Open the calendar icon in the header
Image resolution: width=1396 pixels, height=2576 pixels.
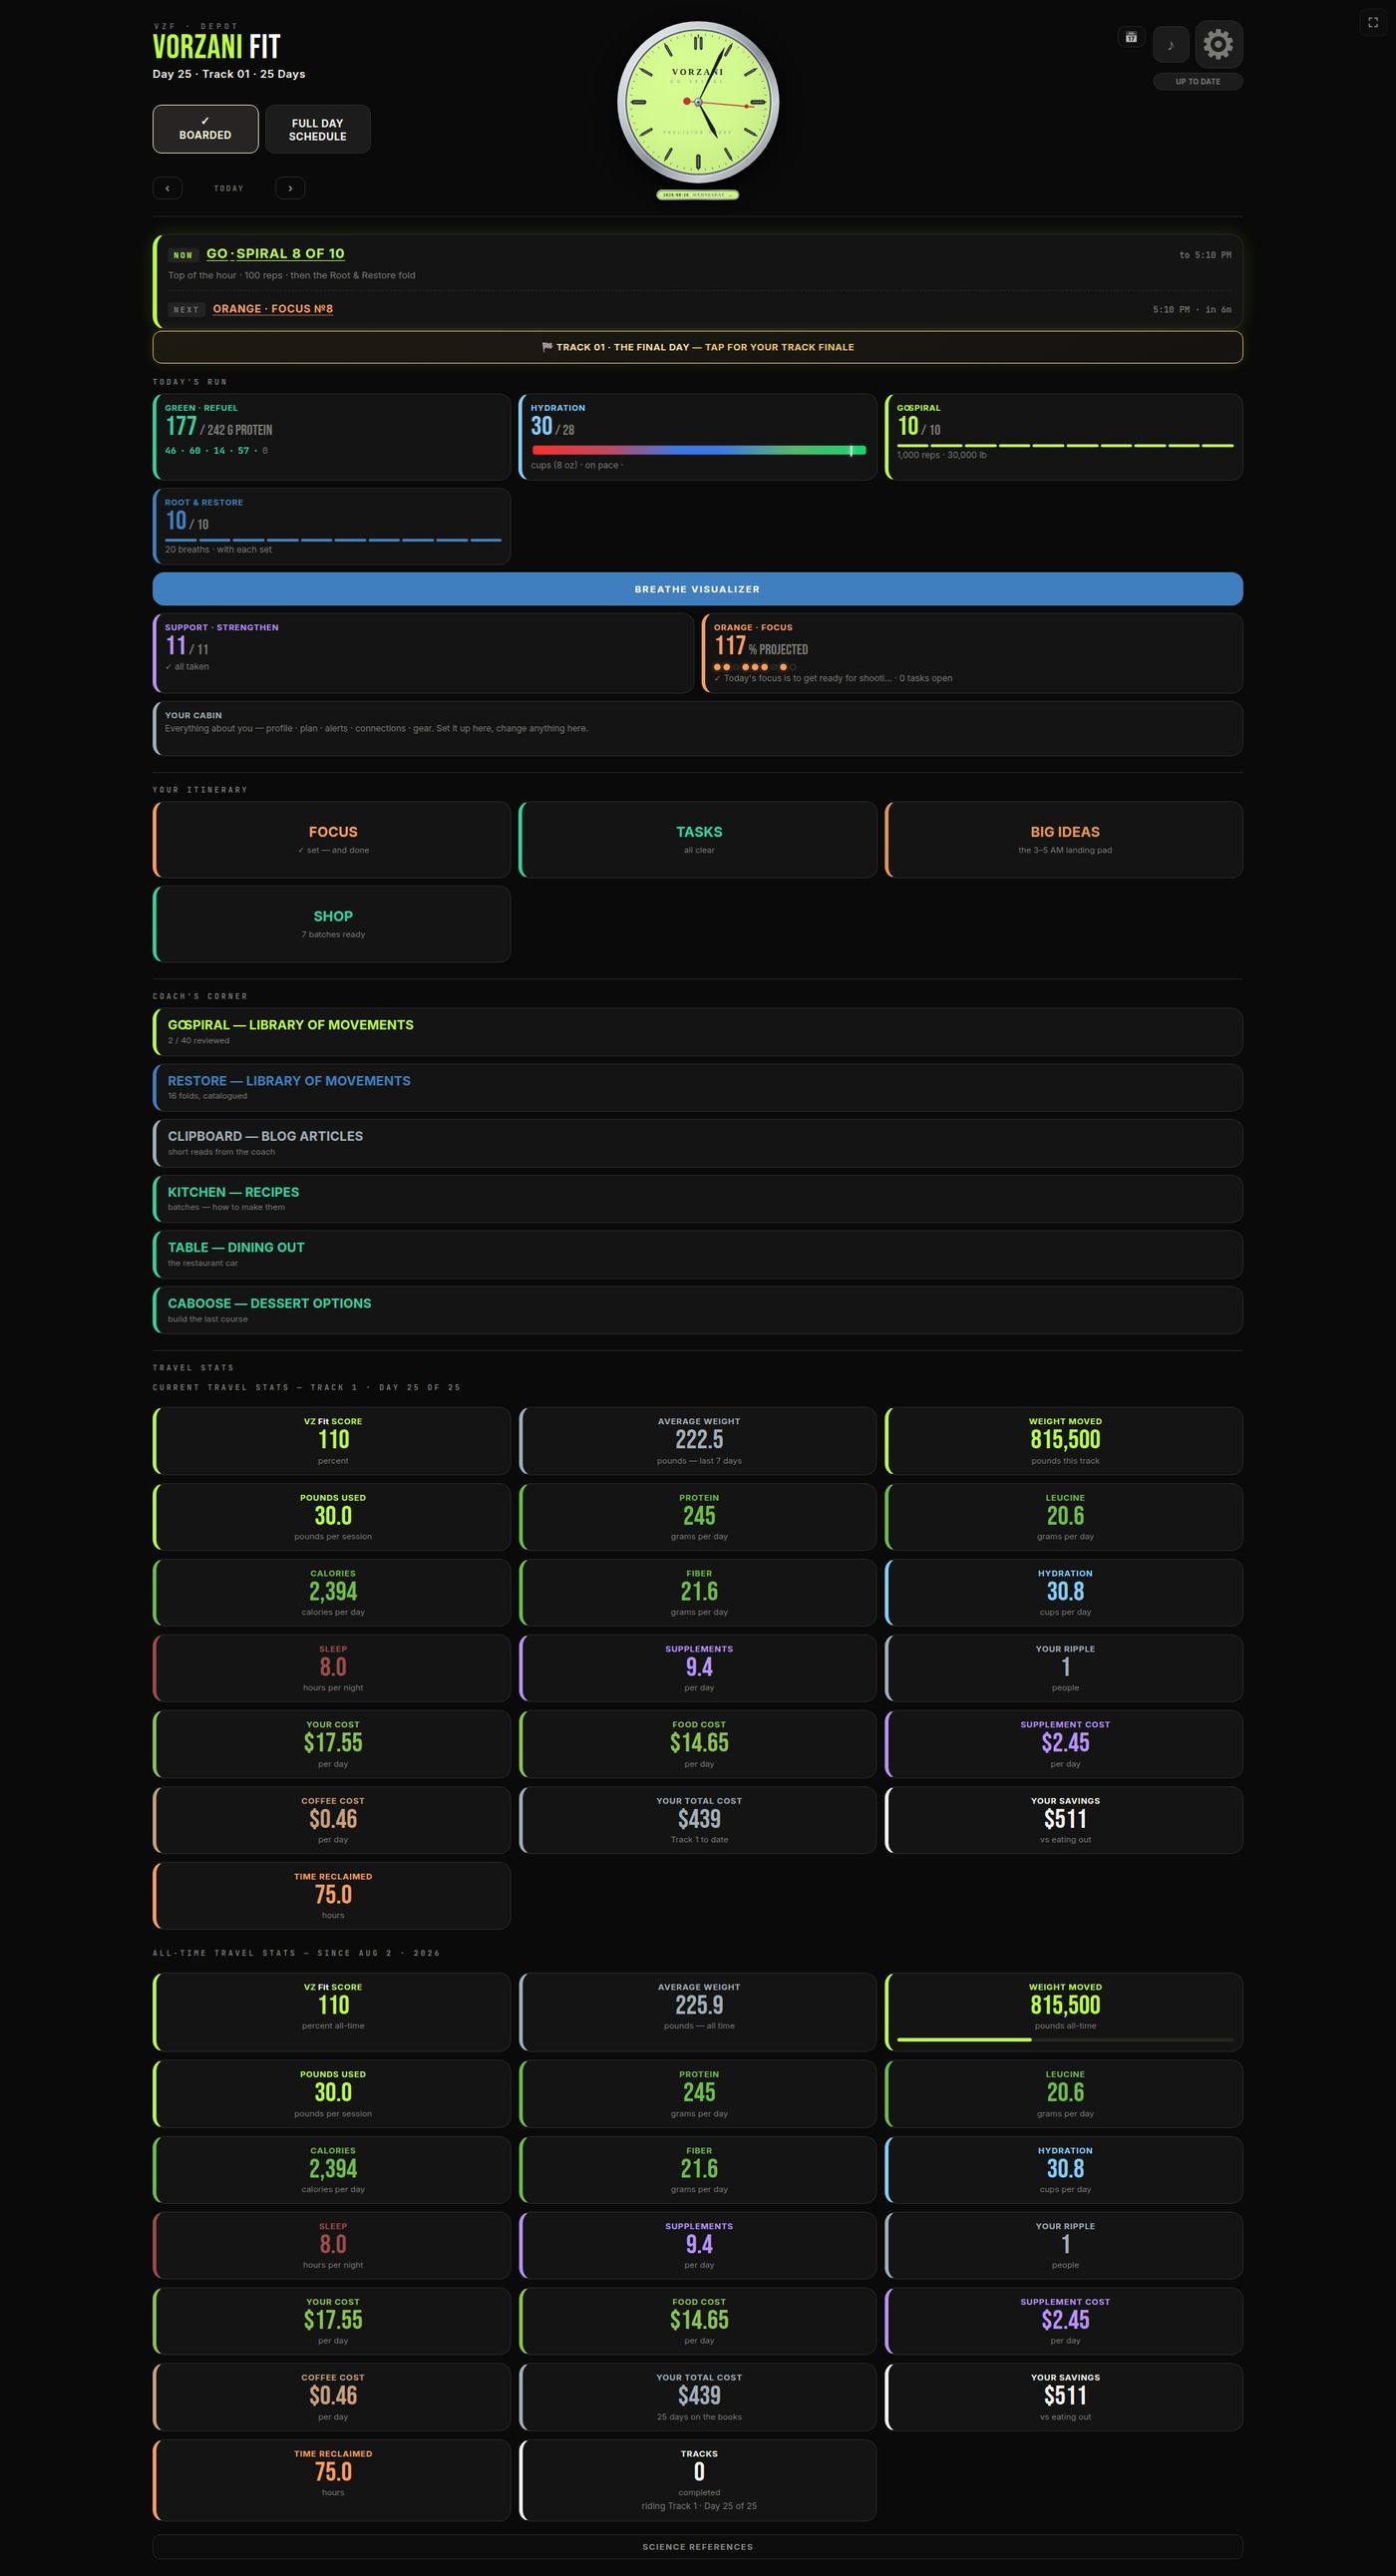pyautogui.click(x=1131, y=37)
